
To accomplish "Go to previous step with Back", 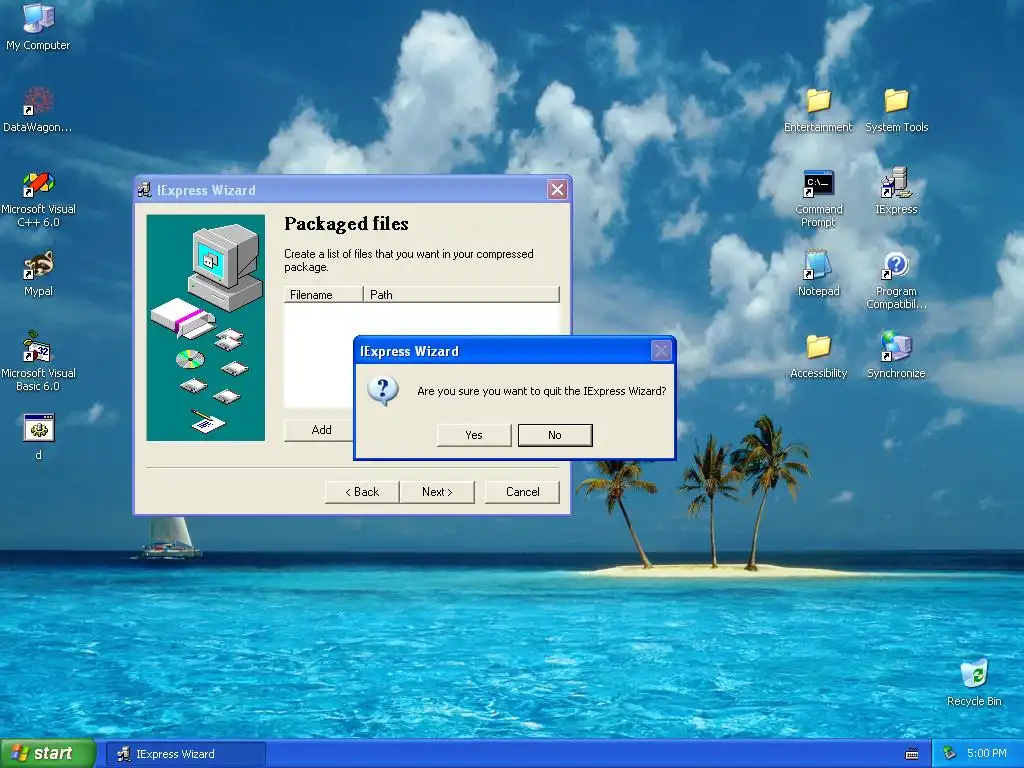I will [x=362, y=492].
